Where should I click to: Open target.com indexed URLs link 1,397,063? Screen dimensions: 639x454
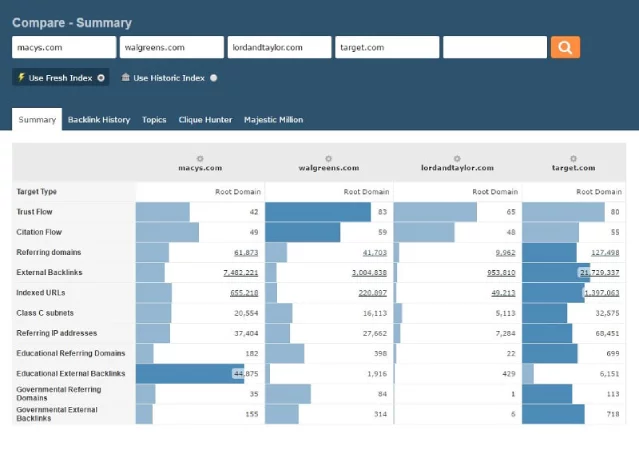click(x=602, y=293)
